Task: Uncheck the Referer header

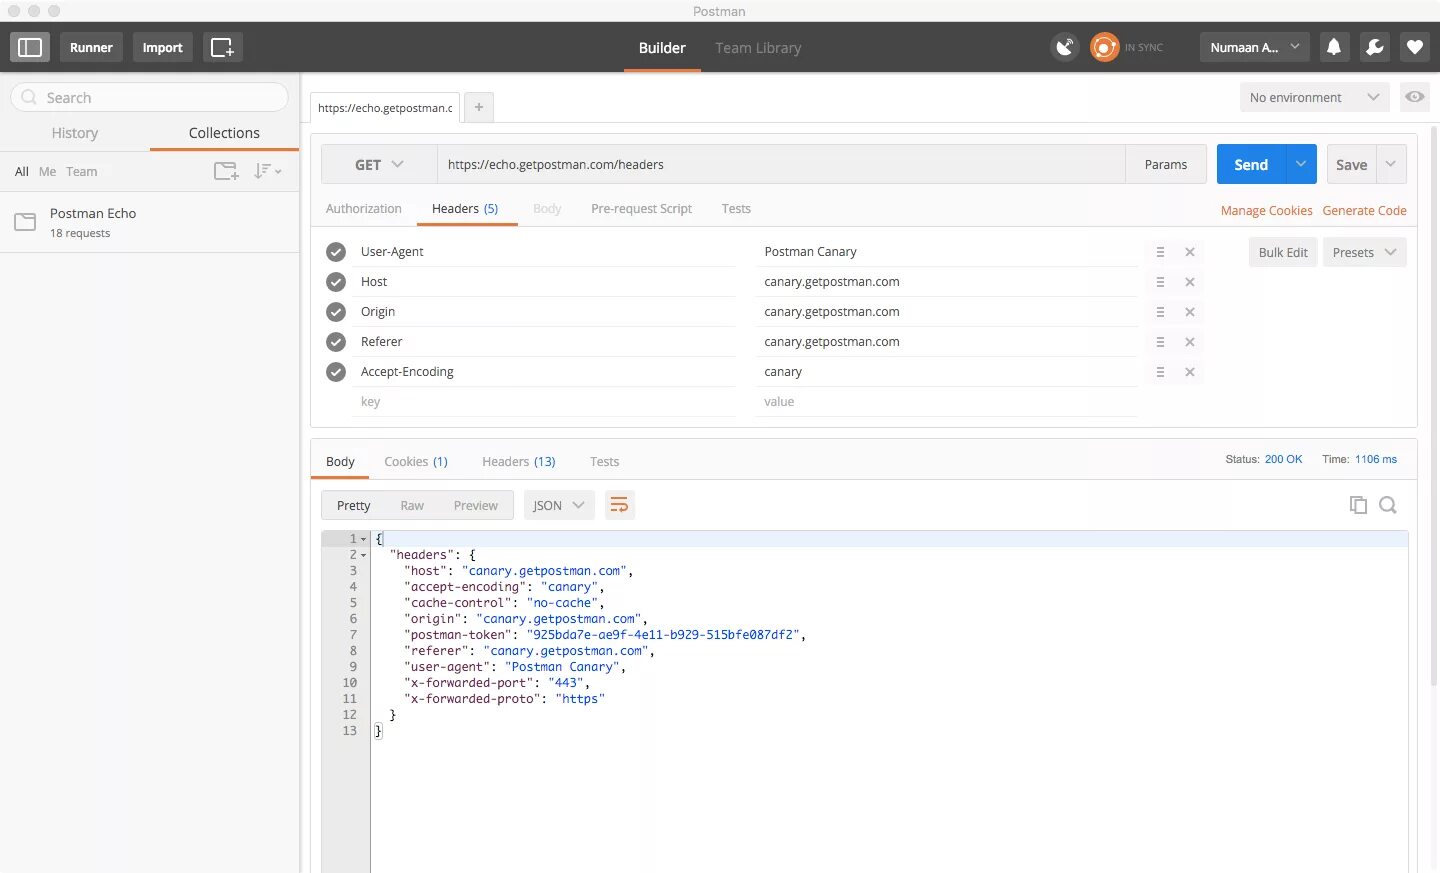Action: point(336,342)
